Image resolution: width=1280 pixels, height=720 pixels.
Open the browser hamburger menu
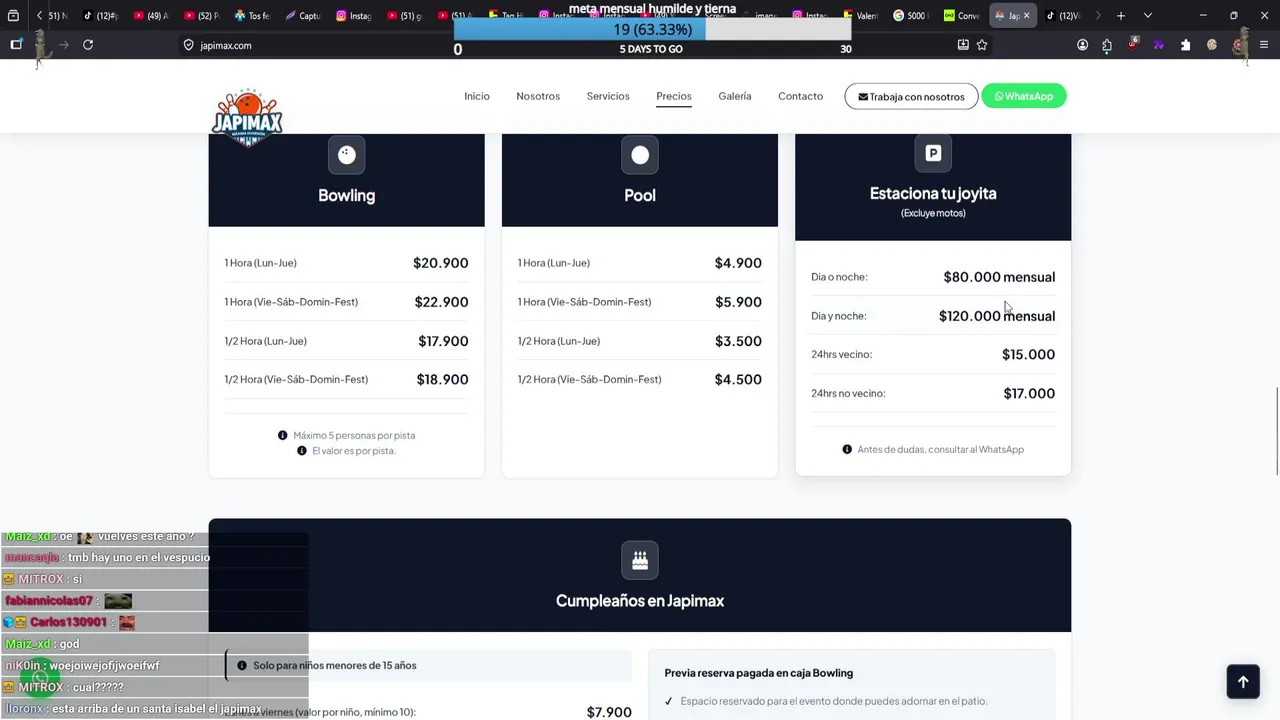[1264, 45]
